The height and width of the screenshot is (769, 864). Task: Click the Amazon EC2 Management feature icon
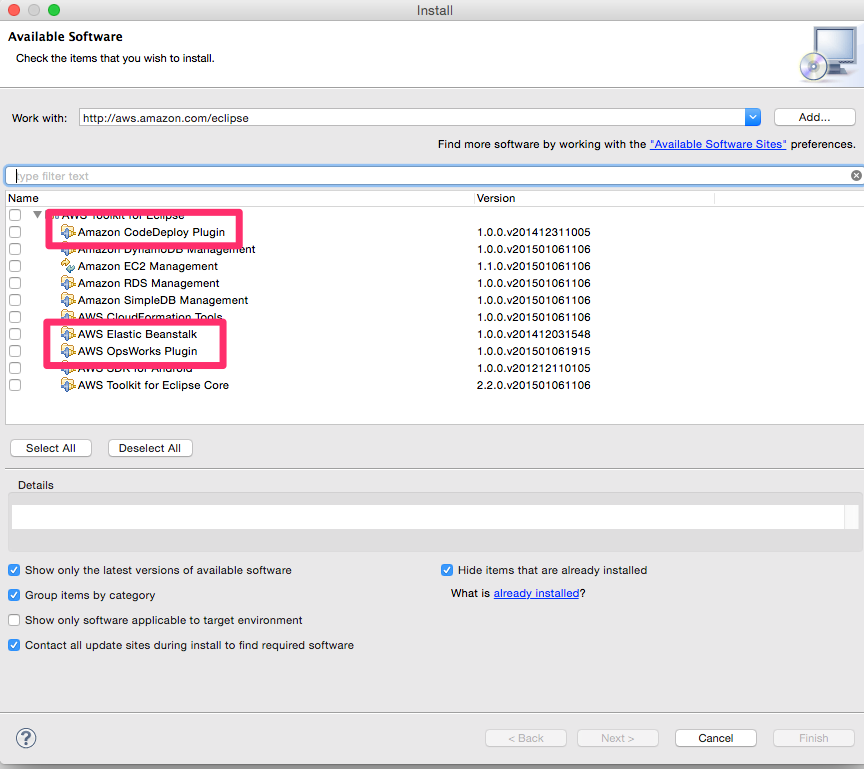pyautogui.click(x=68, y=266)
